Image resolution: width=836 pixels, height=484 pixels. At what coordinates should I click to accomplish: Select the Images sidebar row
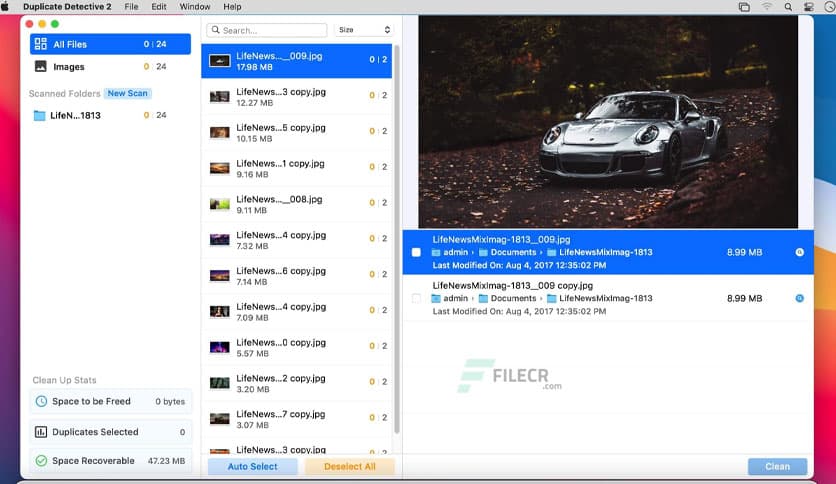click(x=110, y=67)
